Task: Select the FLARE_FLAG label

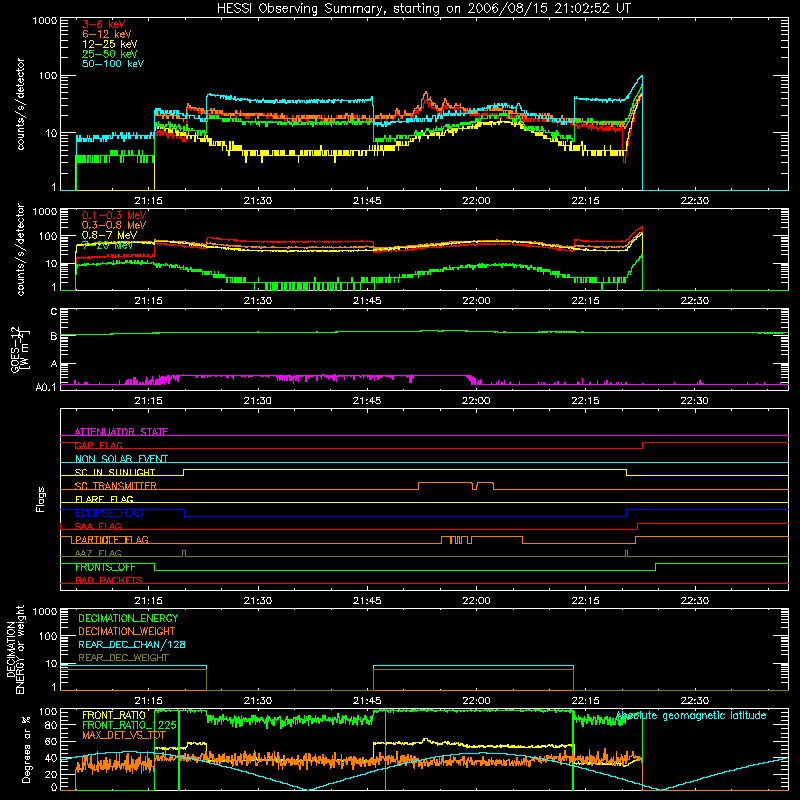Action: 104,499
